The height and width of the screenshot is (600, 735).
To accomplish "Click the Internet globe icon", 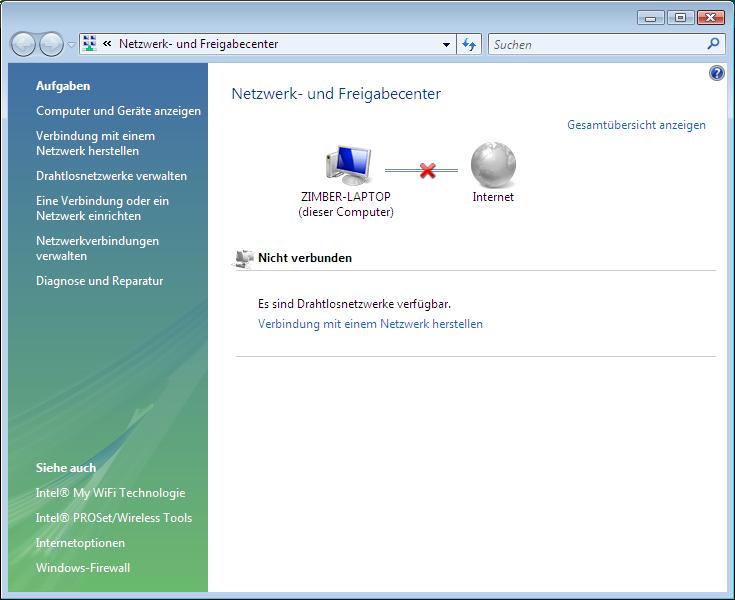I will pyautogui.click(x=493, y=165).
